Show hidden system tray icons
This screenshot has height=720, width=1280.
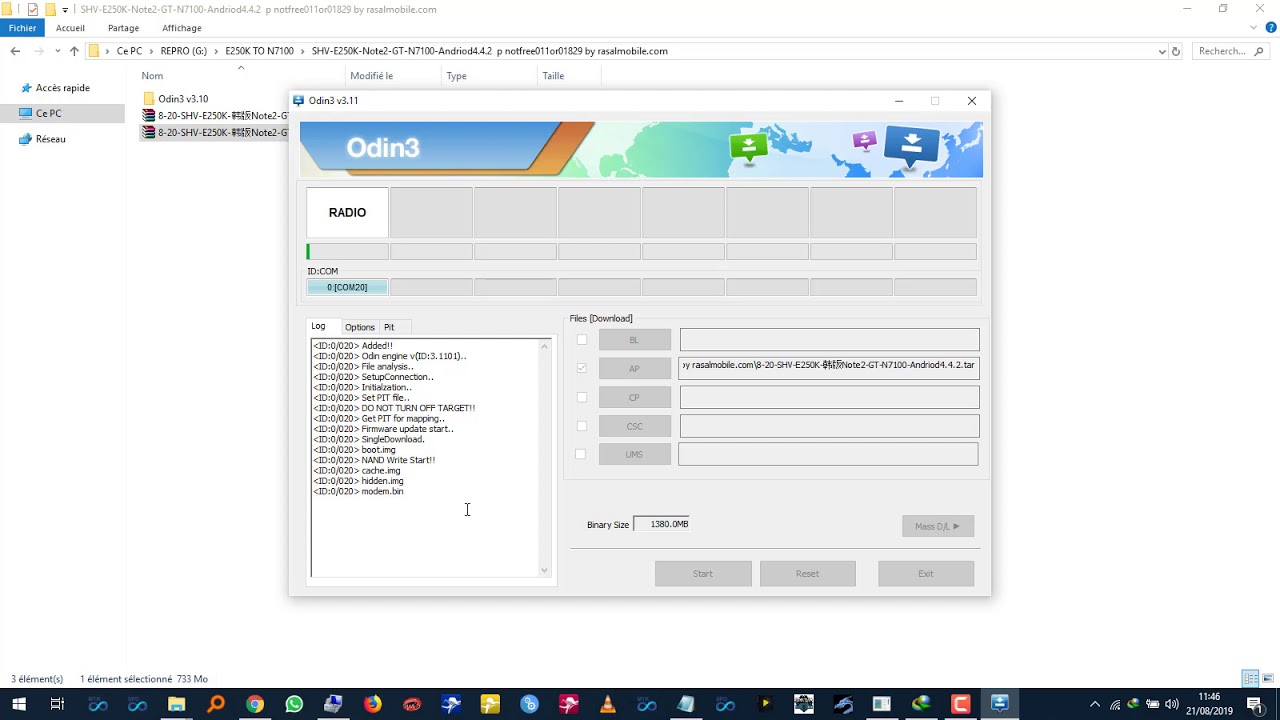click(x=1095, y=704)
